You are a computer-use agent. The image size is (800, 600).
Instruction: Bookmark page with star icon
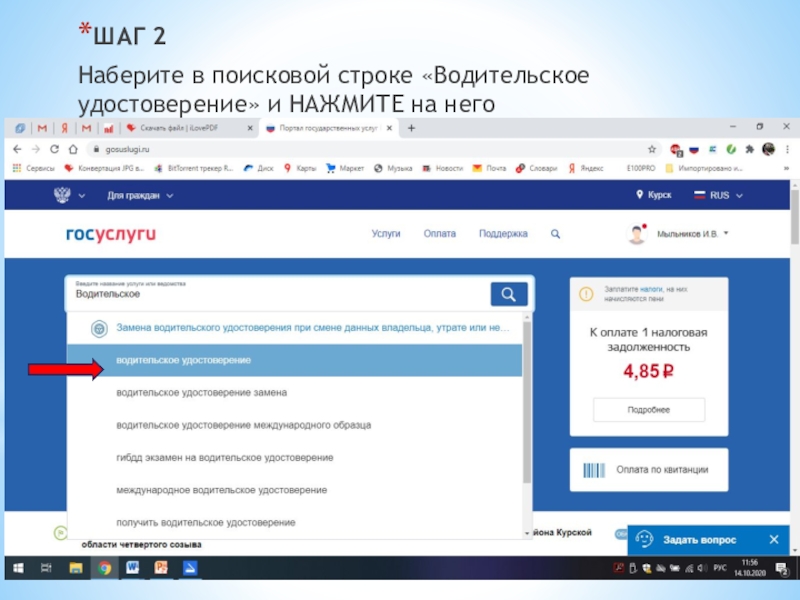point(651,149)
